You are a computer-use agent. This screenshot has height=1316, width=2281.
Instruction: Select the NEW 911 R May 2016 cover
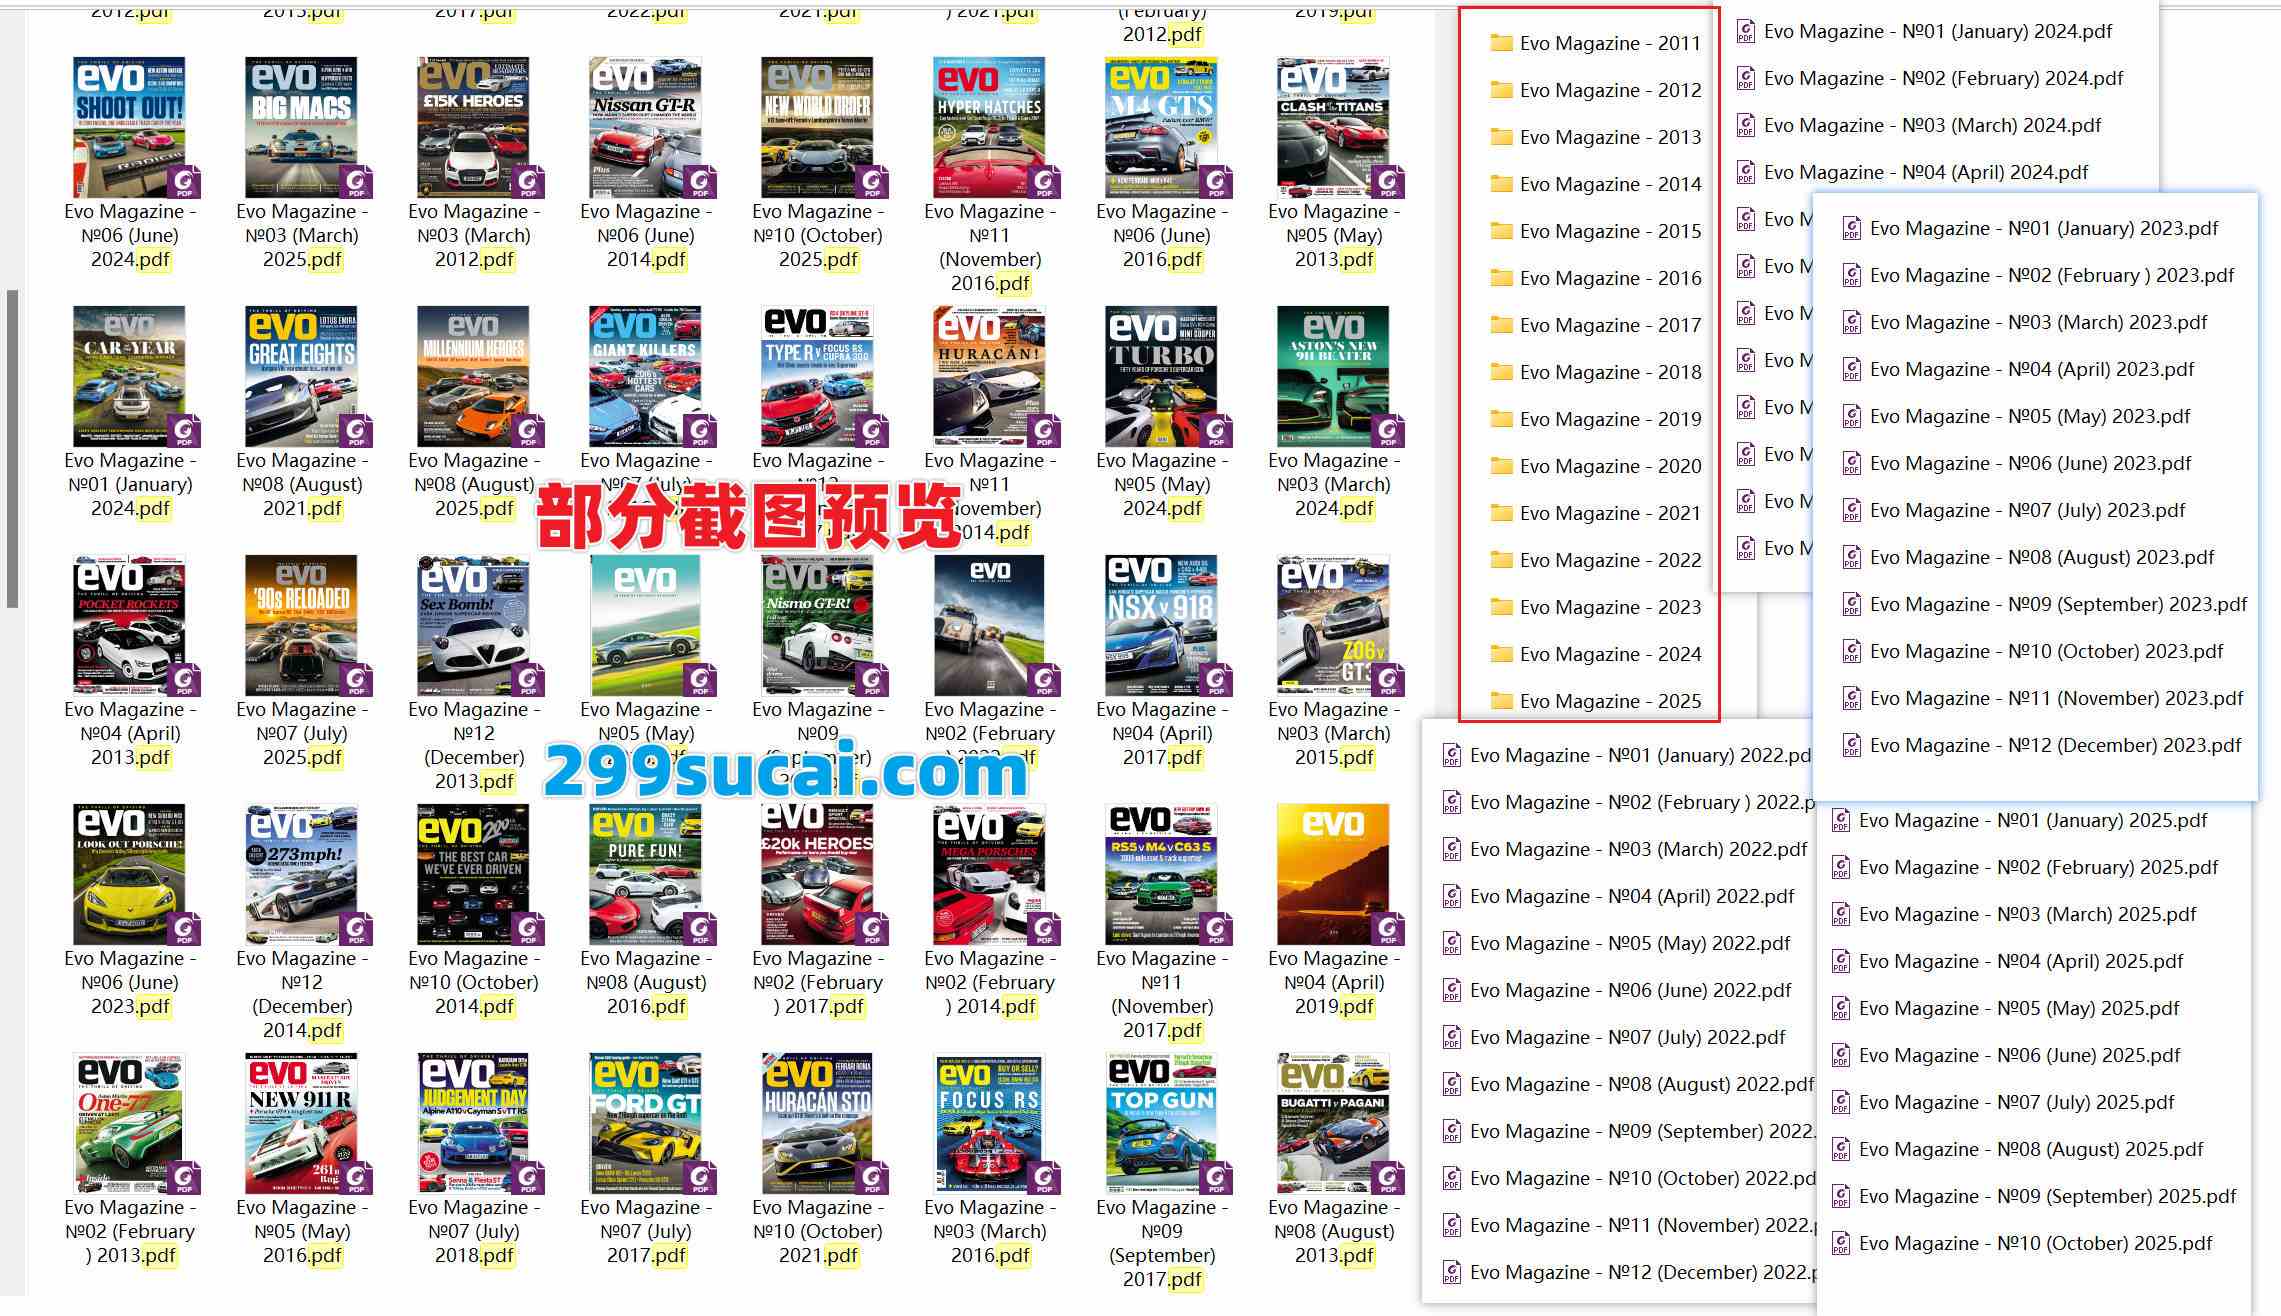[300, 1120]
